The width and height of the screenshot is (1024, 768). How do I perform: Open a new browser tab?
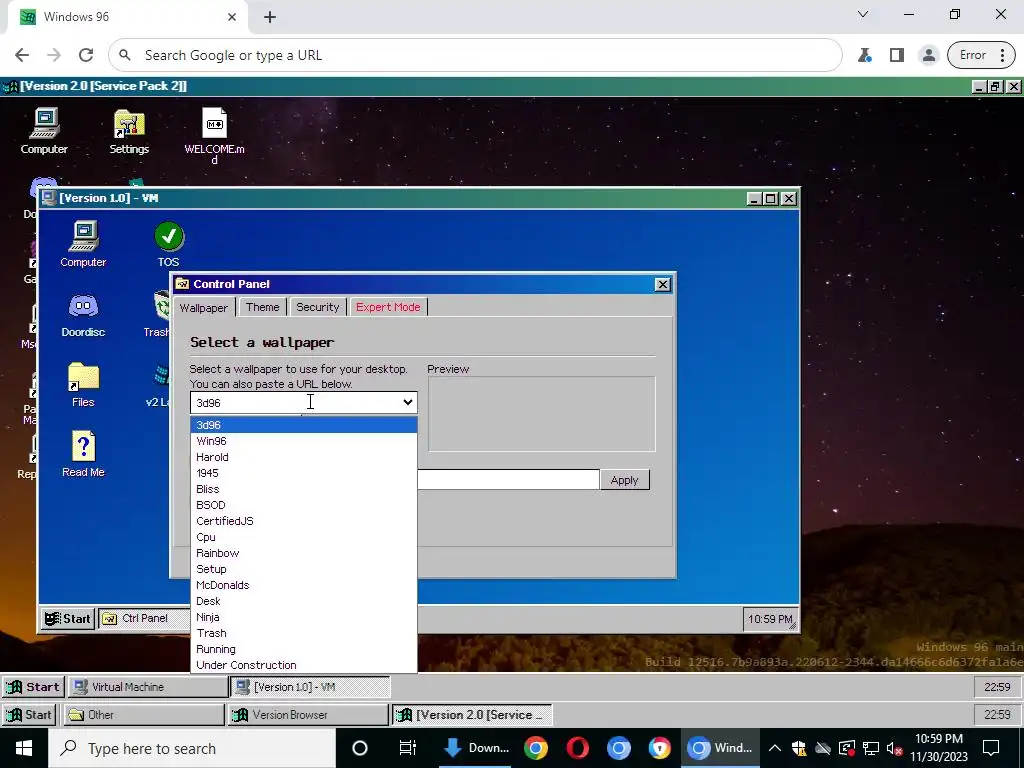[x=270, y=17]
